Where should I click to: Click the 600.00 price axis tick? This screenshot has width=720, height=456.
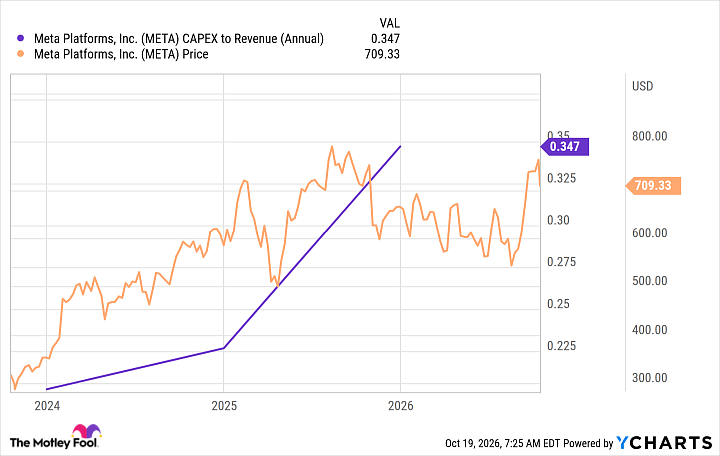point(649,233)
